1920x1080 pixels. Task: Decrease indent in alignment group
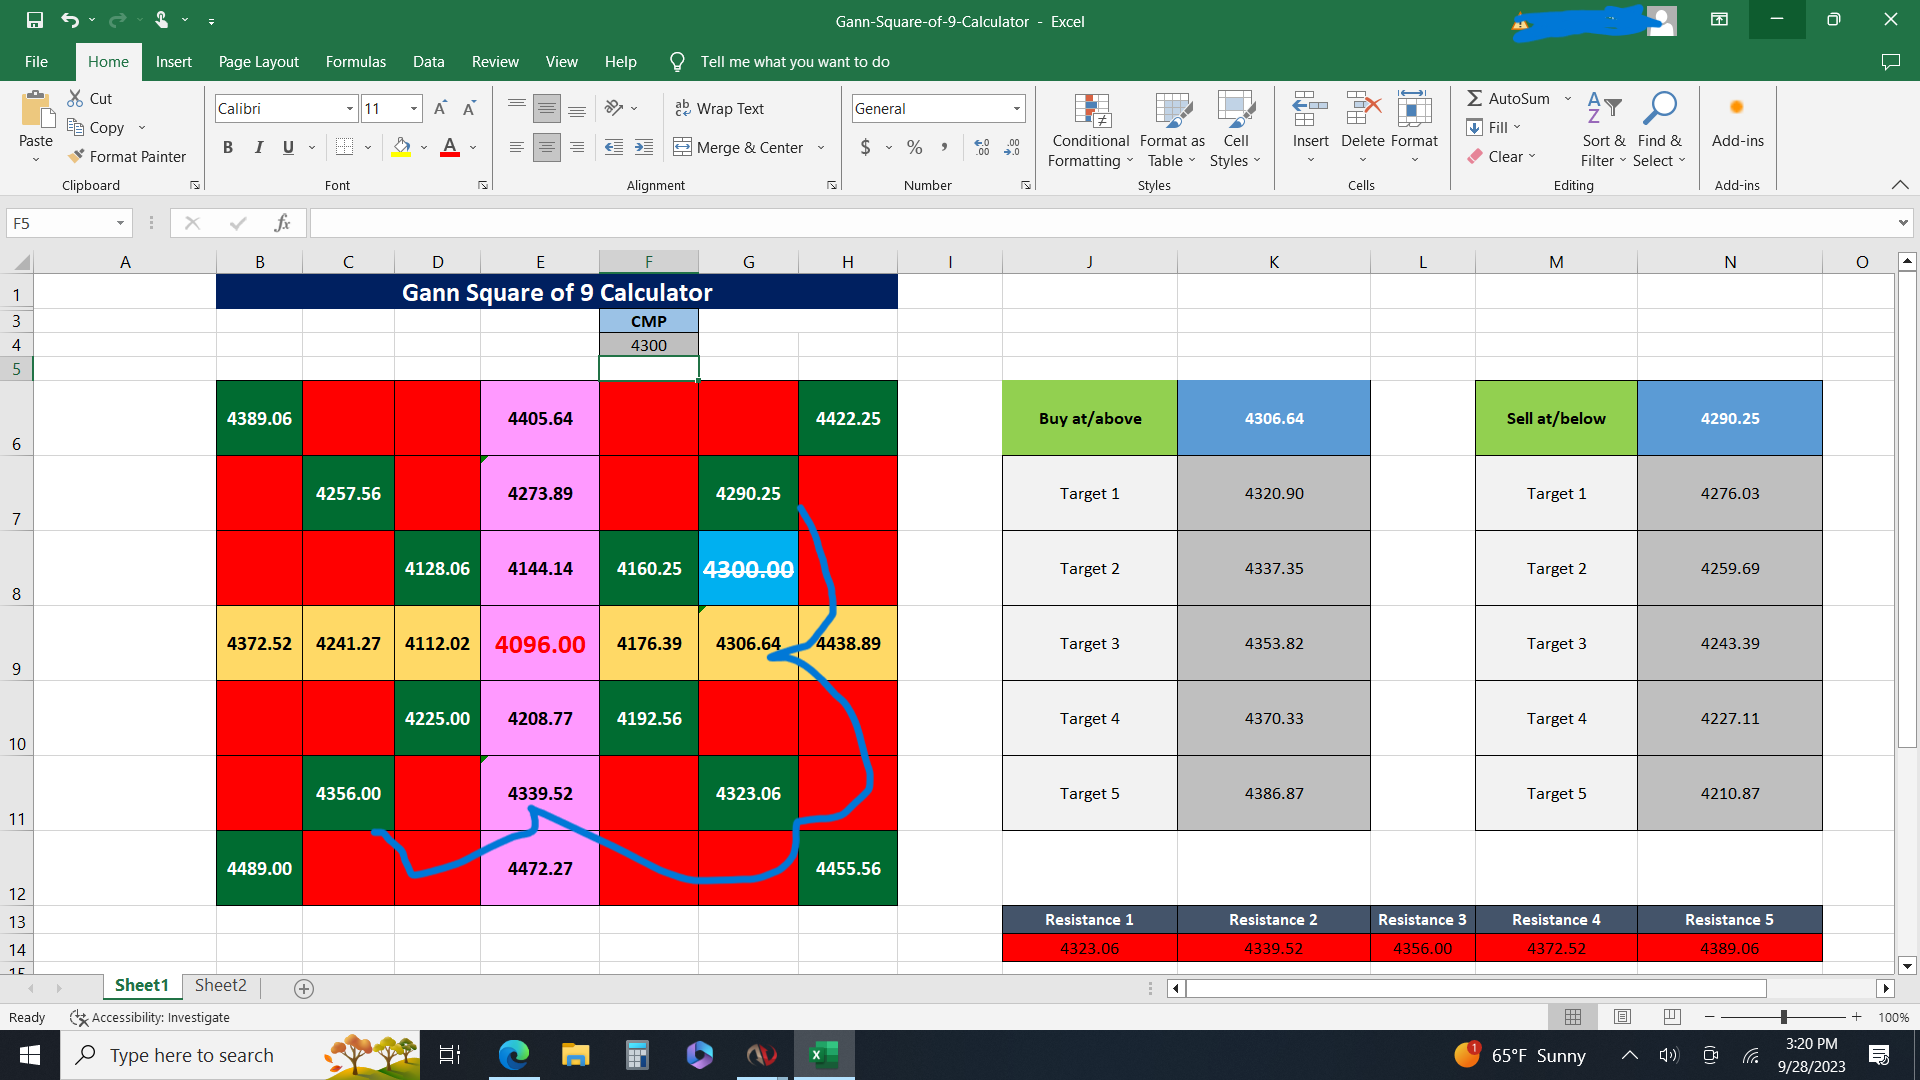pos(614,147)
